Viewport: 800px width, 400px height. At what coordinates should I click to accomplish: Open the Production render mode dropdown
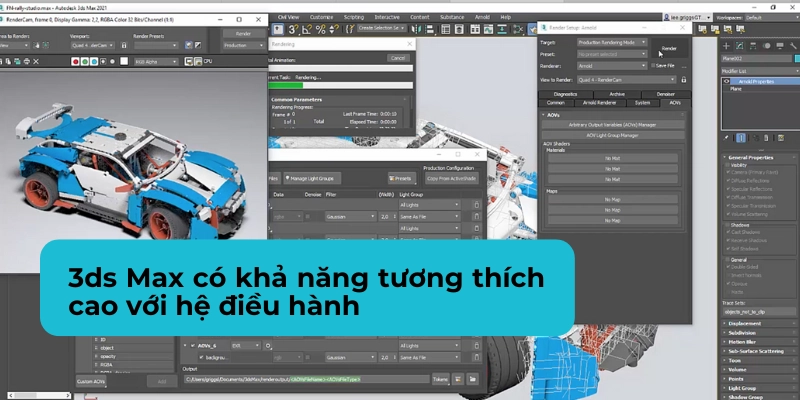pos(244,45)
